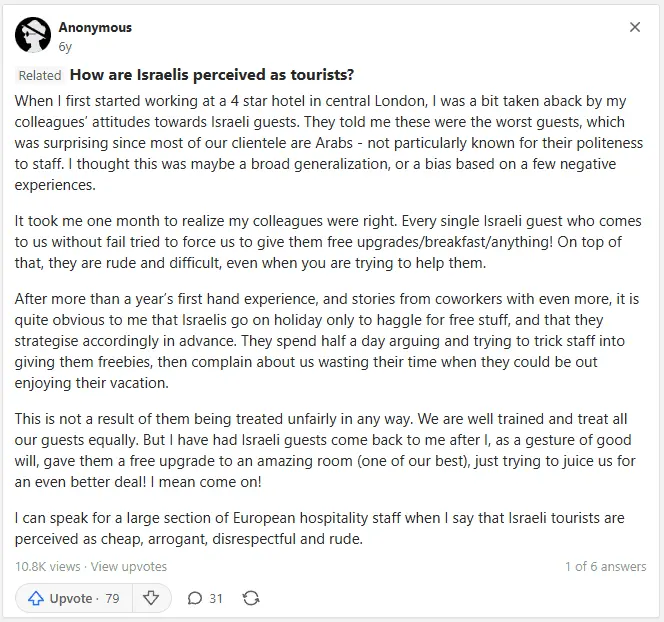Click the upvote count '79'
The width and height of the screenshot is (664, 622).
tap(112, 598)
